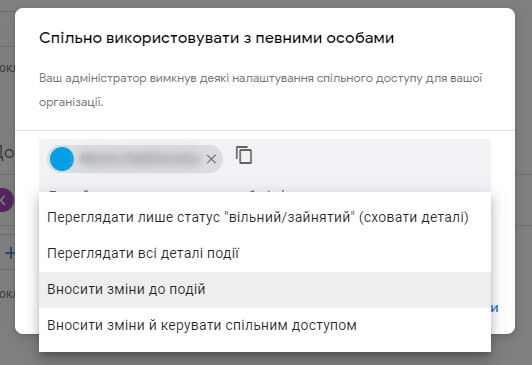
Task: Select "Переглядати лише статус вільний/зайнятий" permission
Action: tap(265, 217)
